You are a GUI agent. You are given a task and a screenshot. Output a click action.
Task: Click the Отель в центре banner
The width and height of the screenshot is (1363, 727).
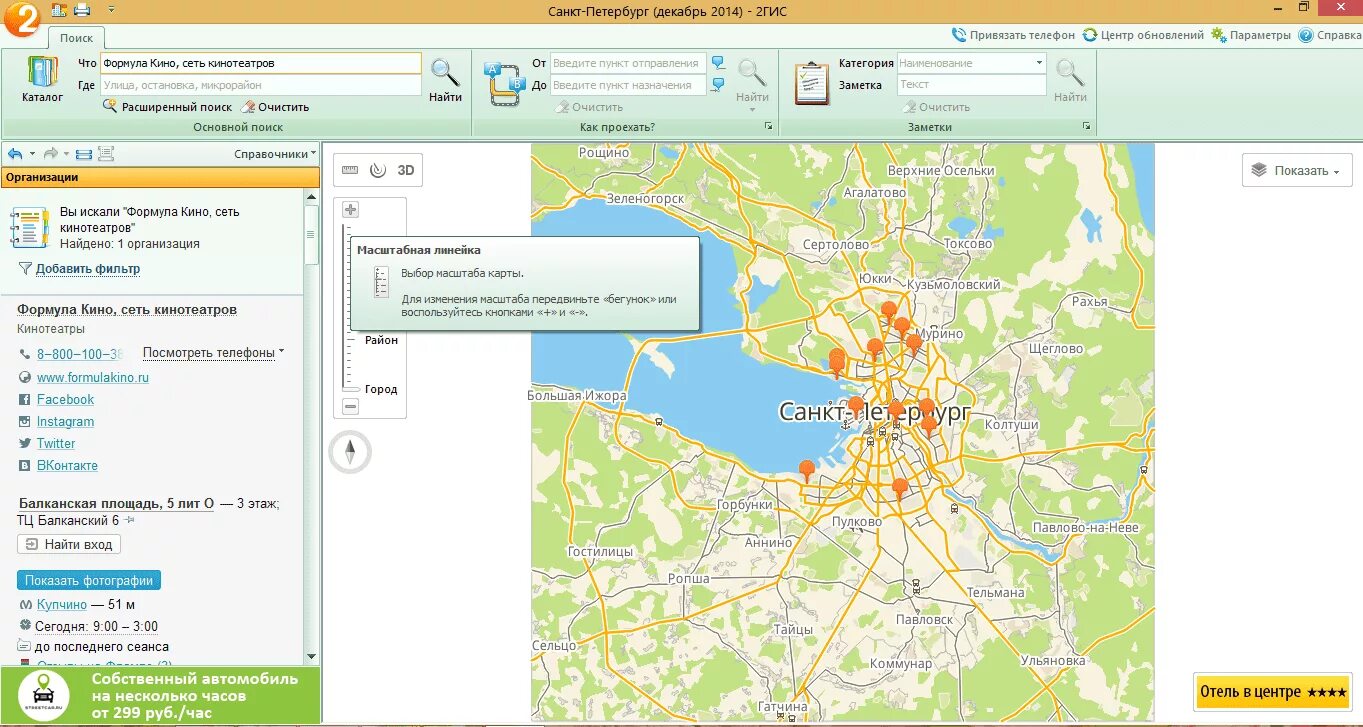[x=1272, y=692]
